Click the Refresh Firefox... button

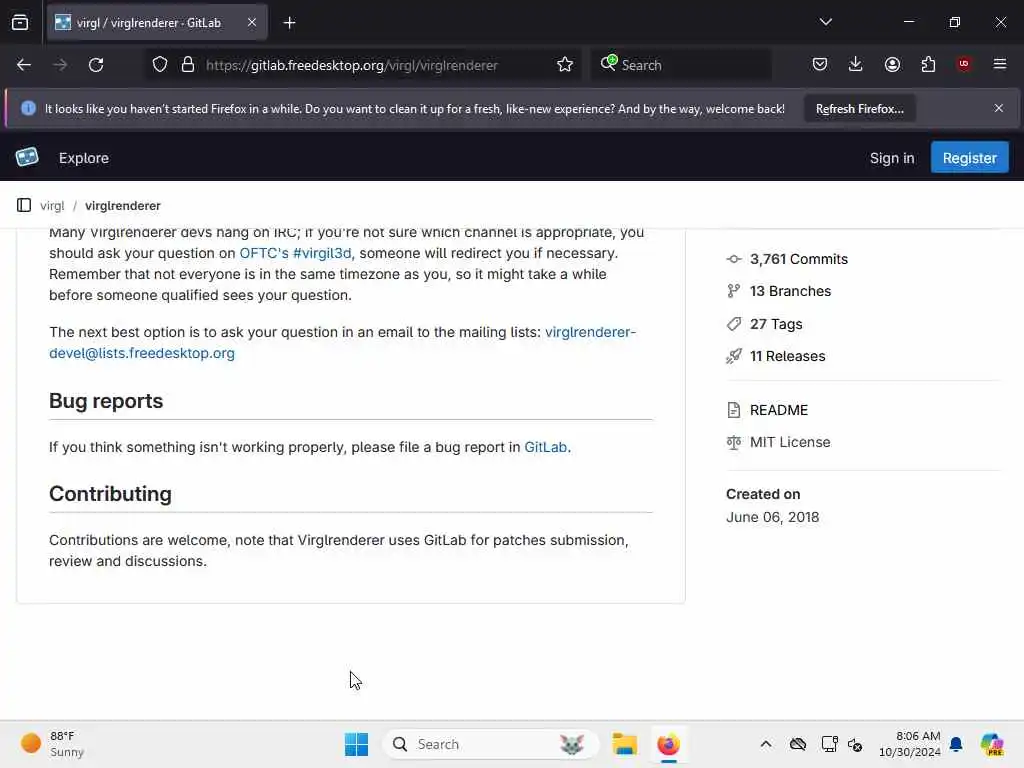tap(859, 109)
